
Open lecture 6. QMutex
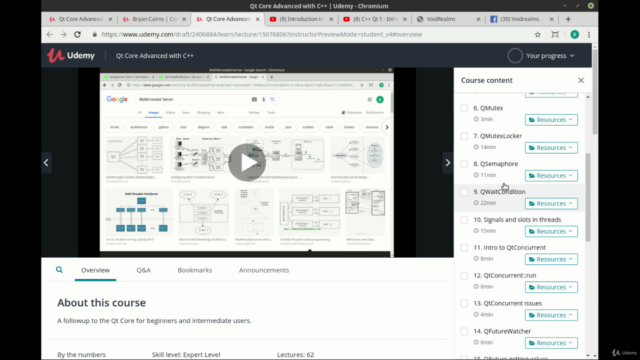(x=488, y=108)
